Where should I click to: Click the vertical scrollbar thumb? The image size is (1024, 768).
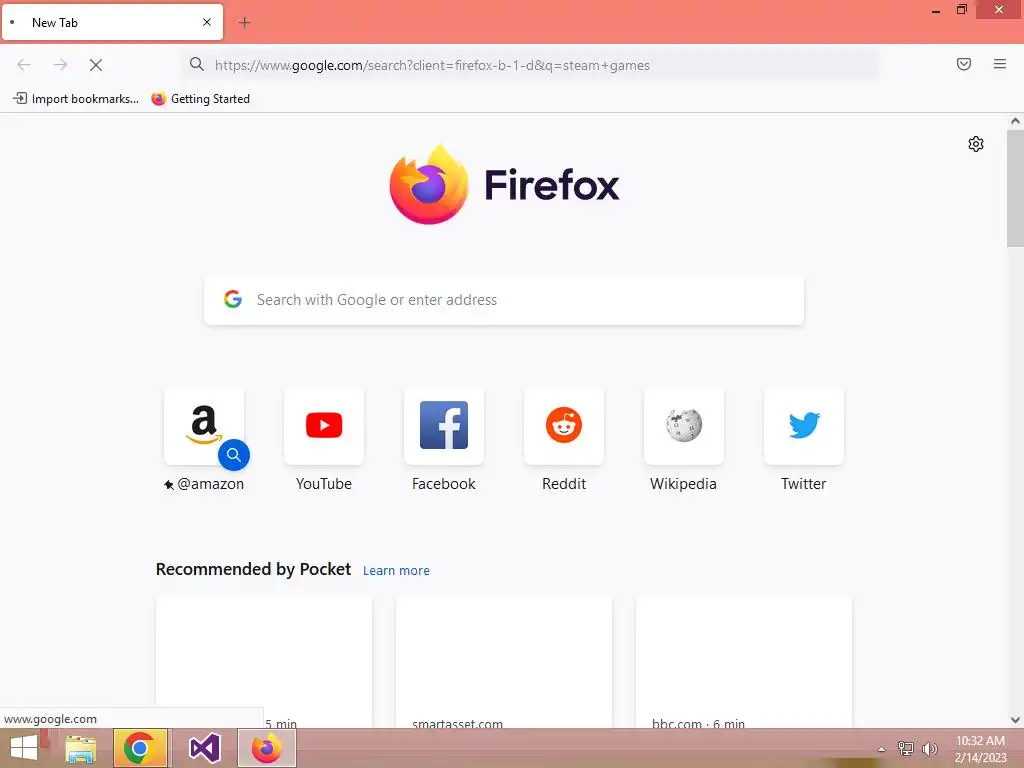[1015, 188]
